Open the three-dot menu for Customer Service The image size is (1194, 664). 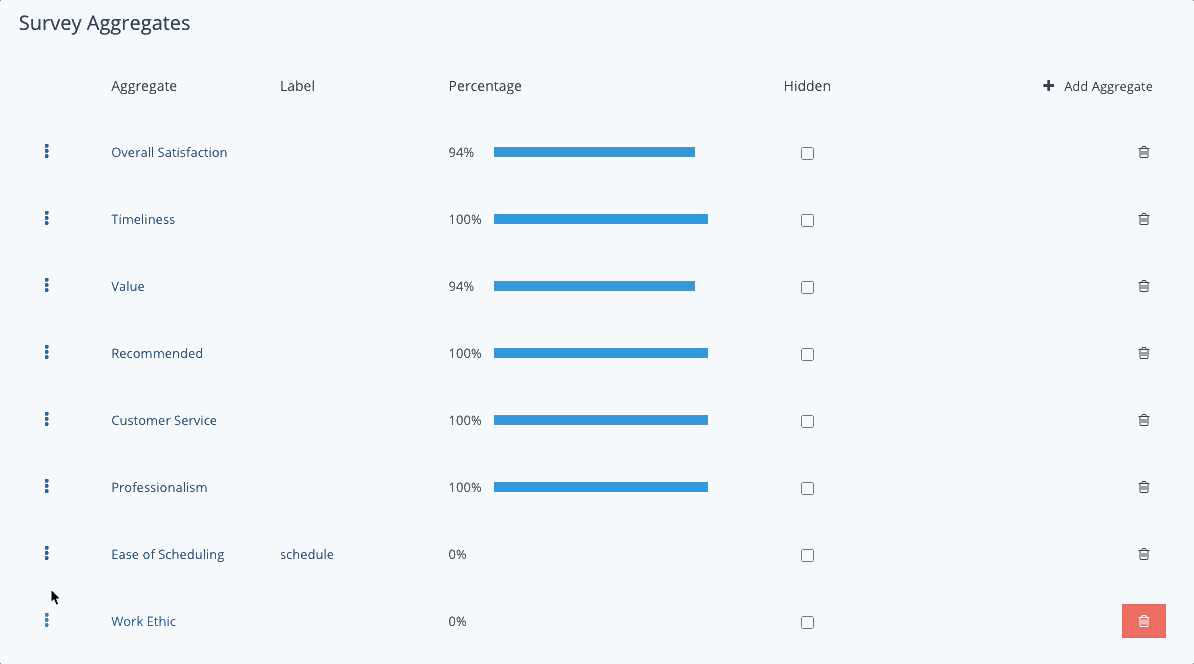(x=47, y=419)
